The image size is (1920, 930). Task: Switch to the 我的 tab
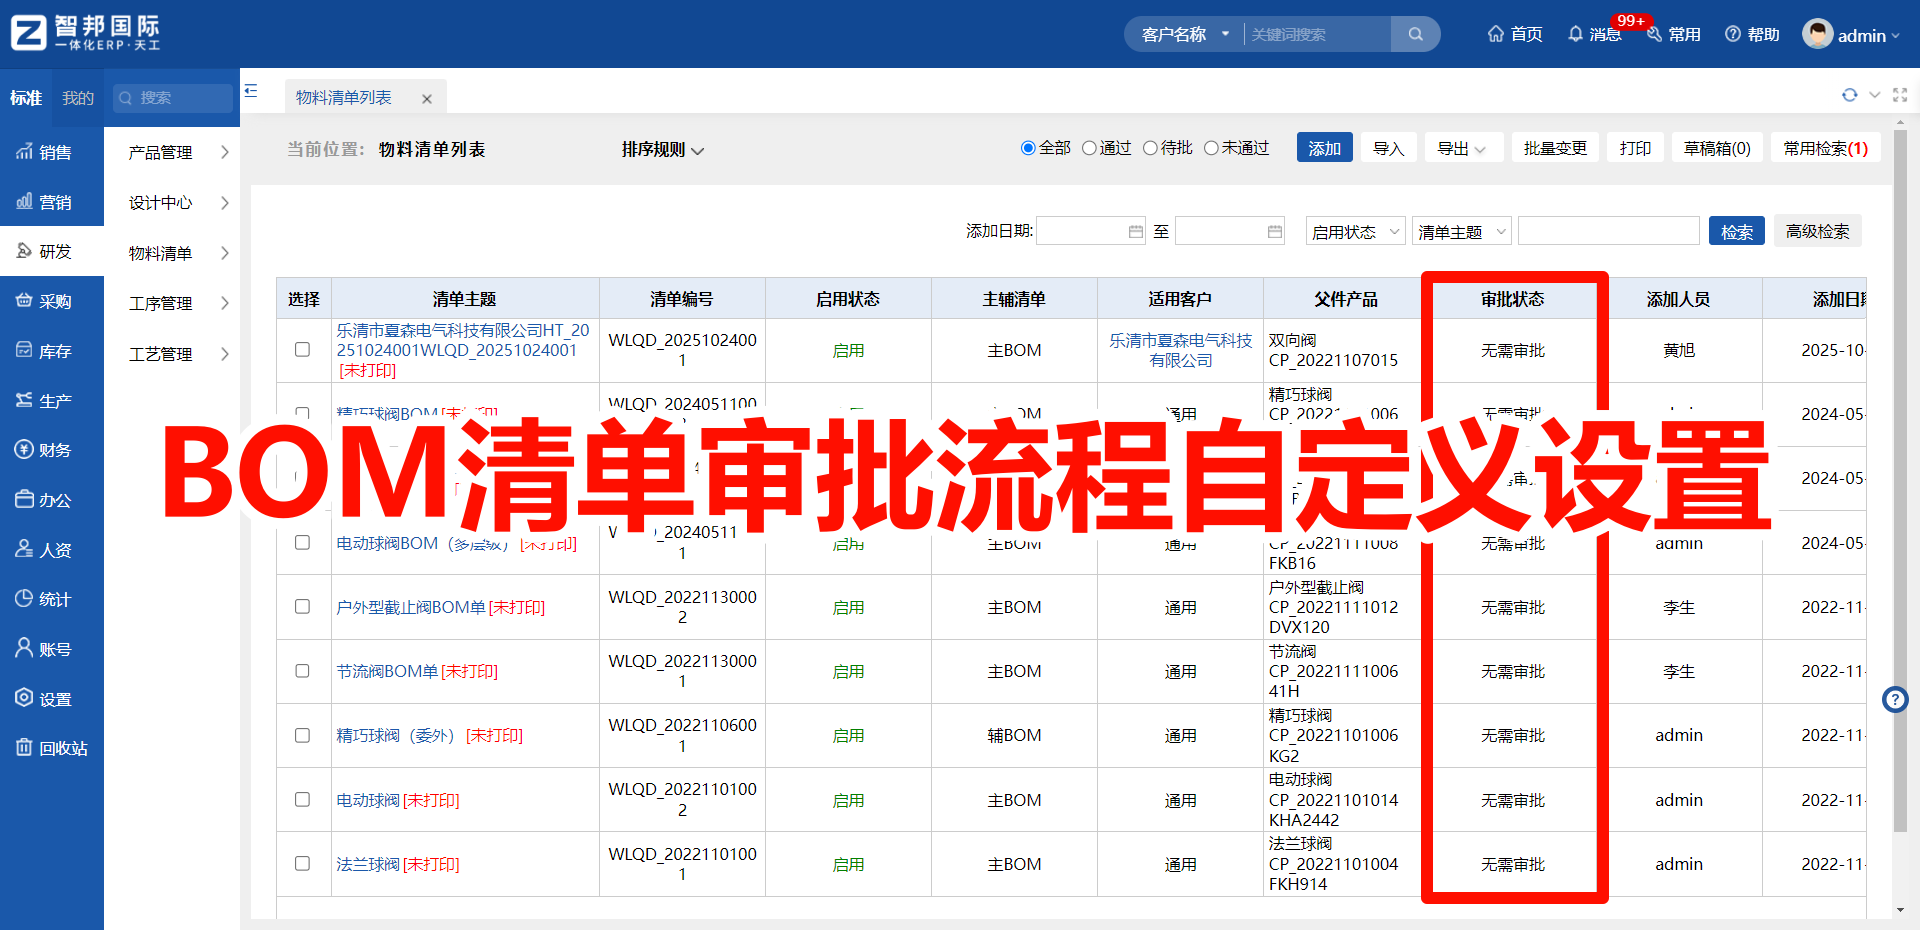coord(77,97)
